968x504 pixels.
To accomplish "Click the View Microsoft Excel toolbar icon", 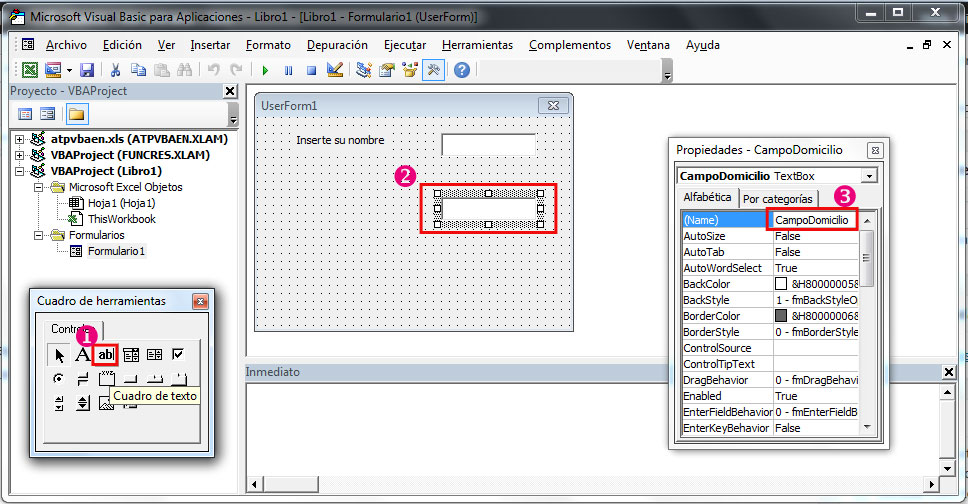I will click(x=30, y=70).
